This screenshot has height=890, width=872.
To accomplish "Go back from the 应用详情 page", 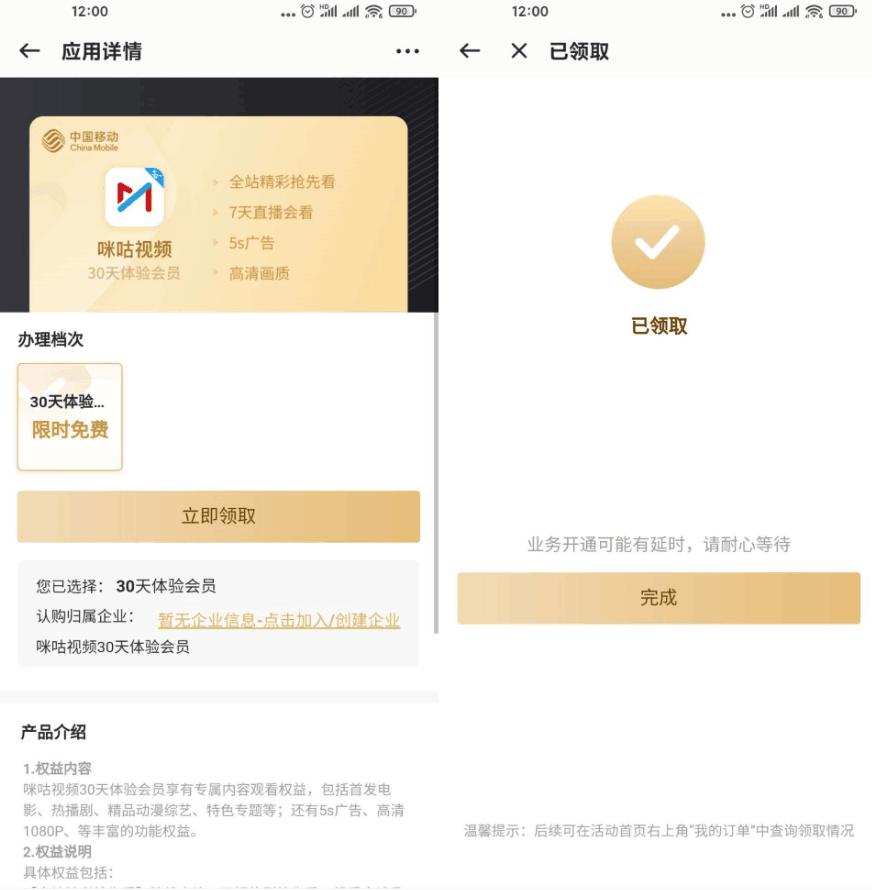I will [30, 51].
